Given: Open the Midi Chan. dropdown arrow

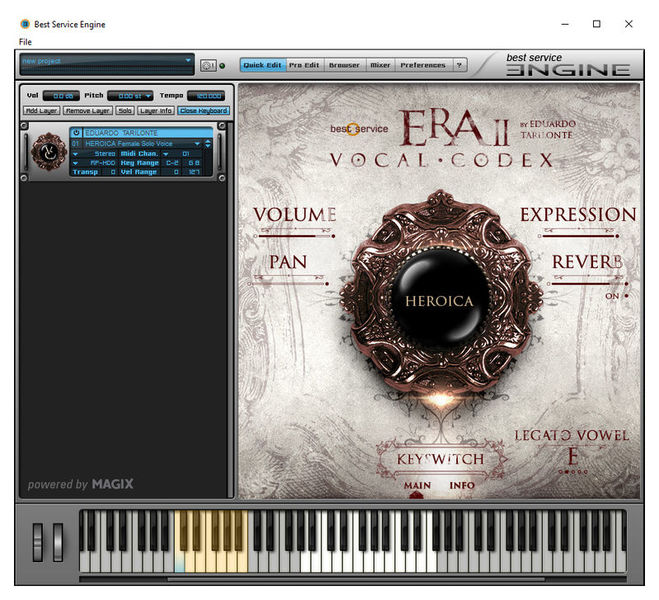Looking at the screenshot, I should [166, 154].
